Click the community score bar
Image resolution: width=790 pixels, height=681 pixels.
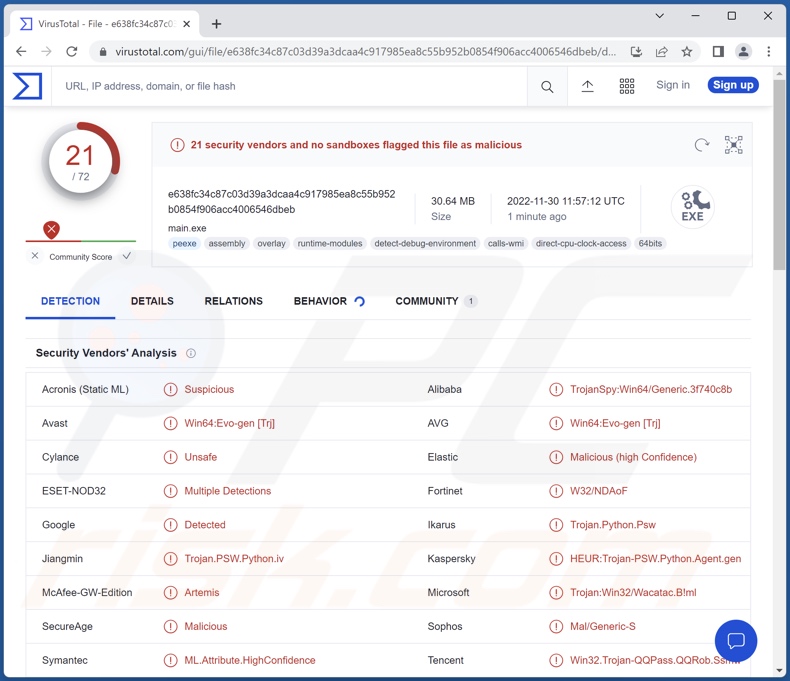pyautogui.click(x=81, y=241)
